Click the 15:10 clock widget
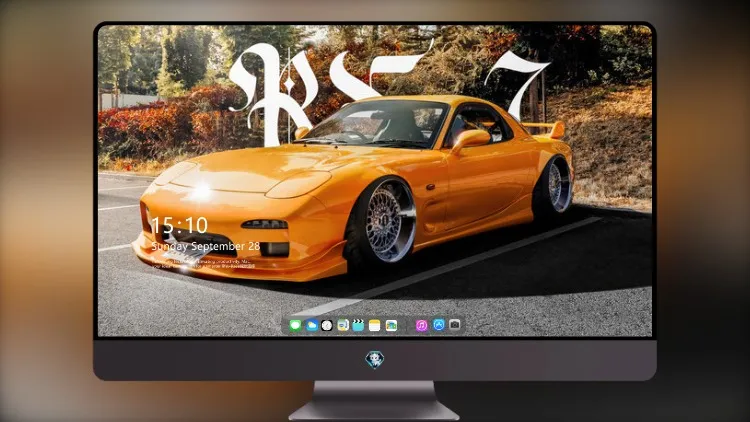 click(x=180, y=225)
